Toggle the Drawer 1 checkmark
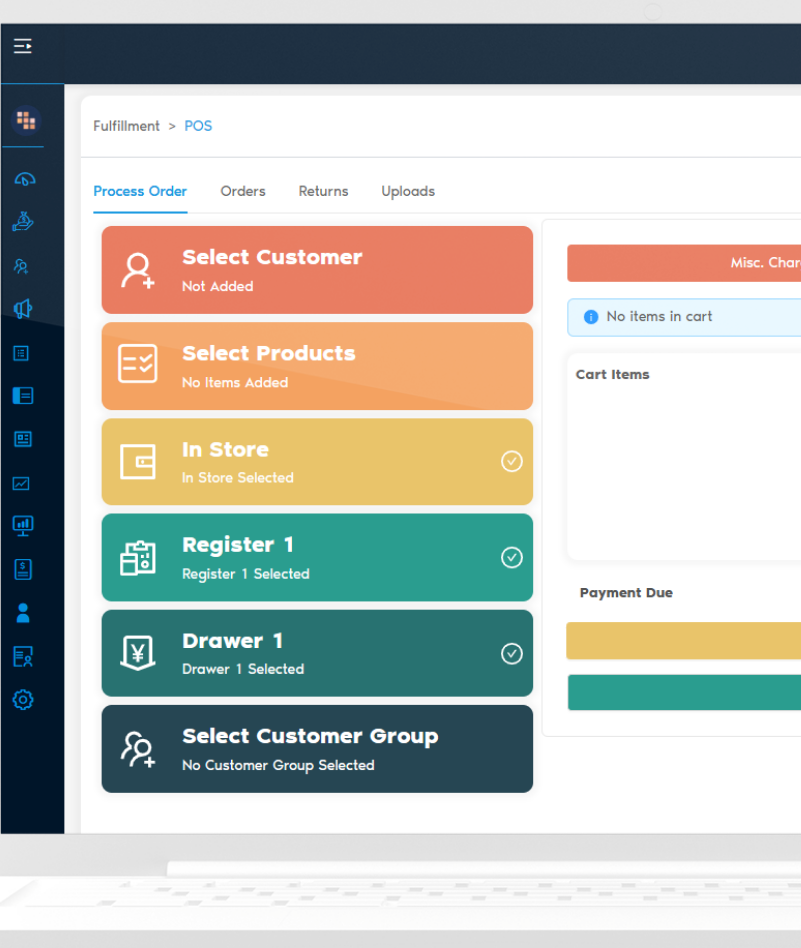The width and height of the screenshot is (801, 948). click(x=511, y=653)
